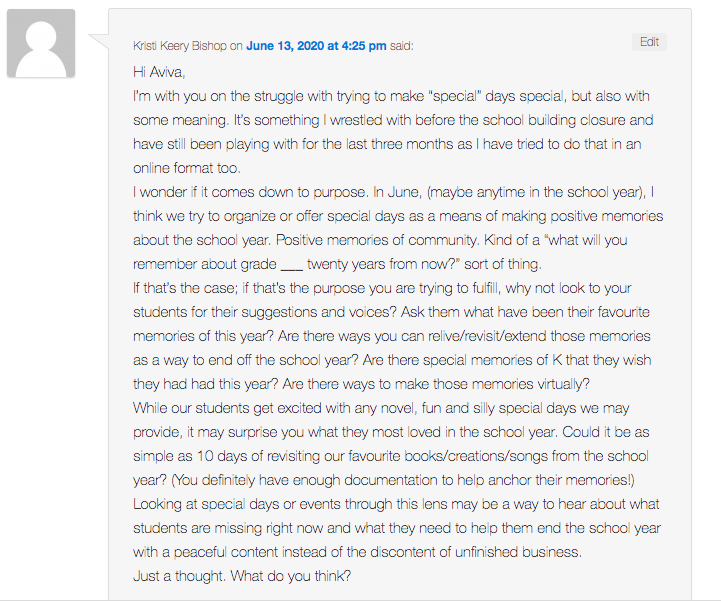Image resolution: width=721 pixels, height=602 pixels.
Task: Click the commenter's default avatar image
Action: tap(41, 44)
